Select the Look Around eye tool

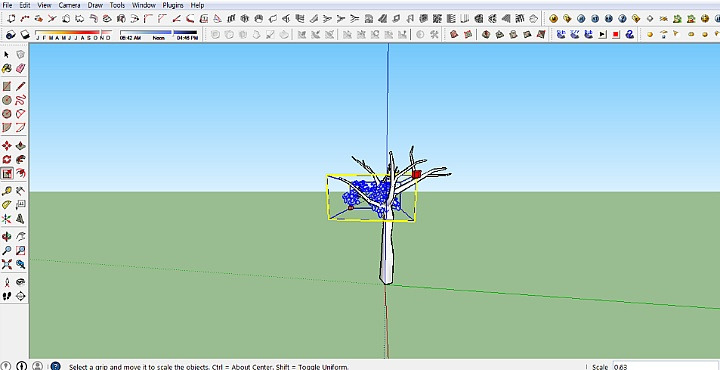[20, 282]
